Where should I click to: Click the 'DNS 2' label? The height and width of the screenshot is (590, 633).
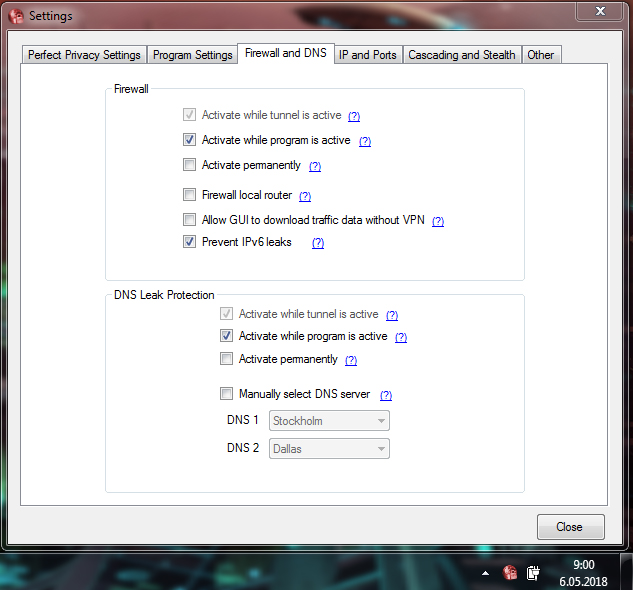pos(243,448)
